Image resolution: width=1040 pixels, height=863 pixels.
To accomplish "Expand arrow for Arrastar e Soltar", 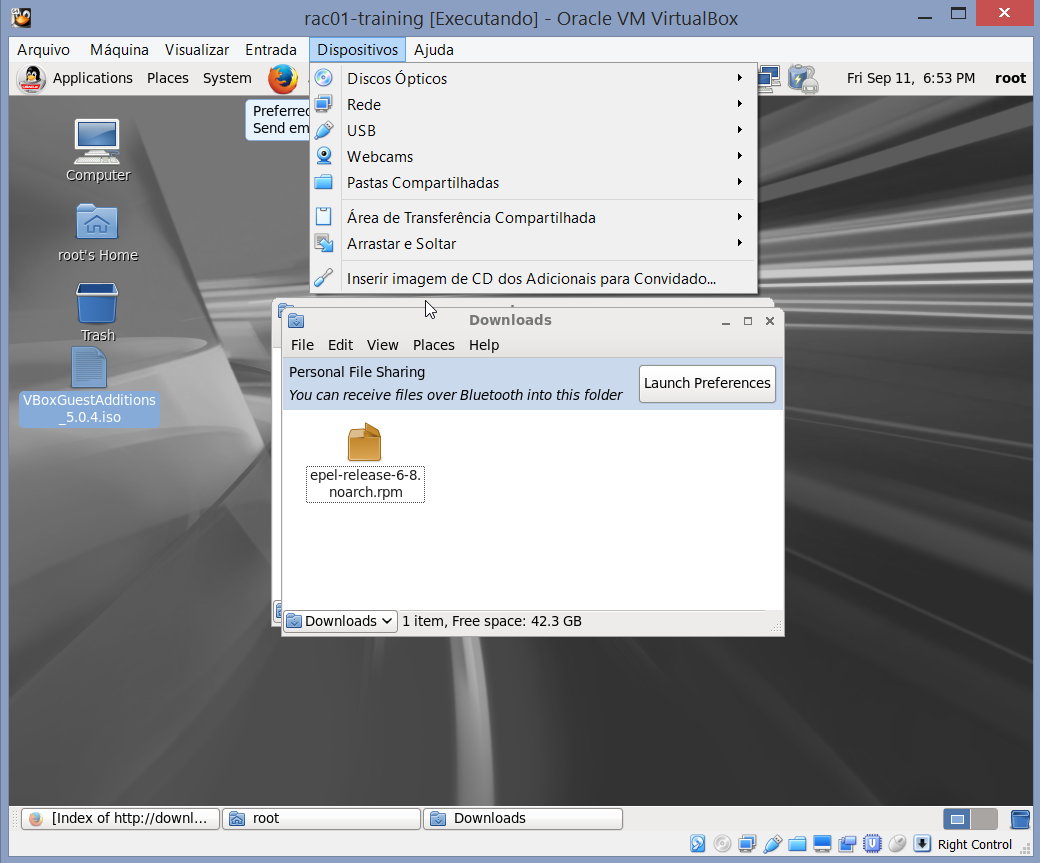I will pyautogui.click(x=740, y=242).
